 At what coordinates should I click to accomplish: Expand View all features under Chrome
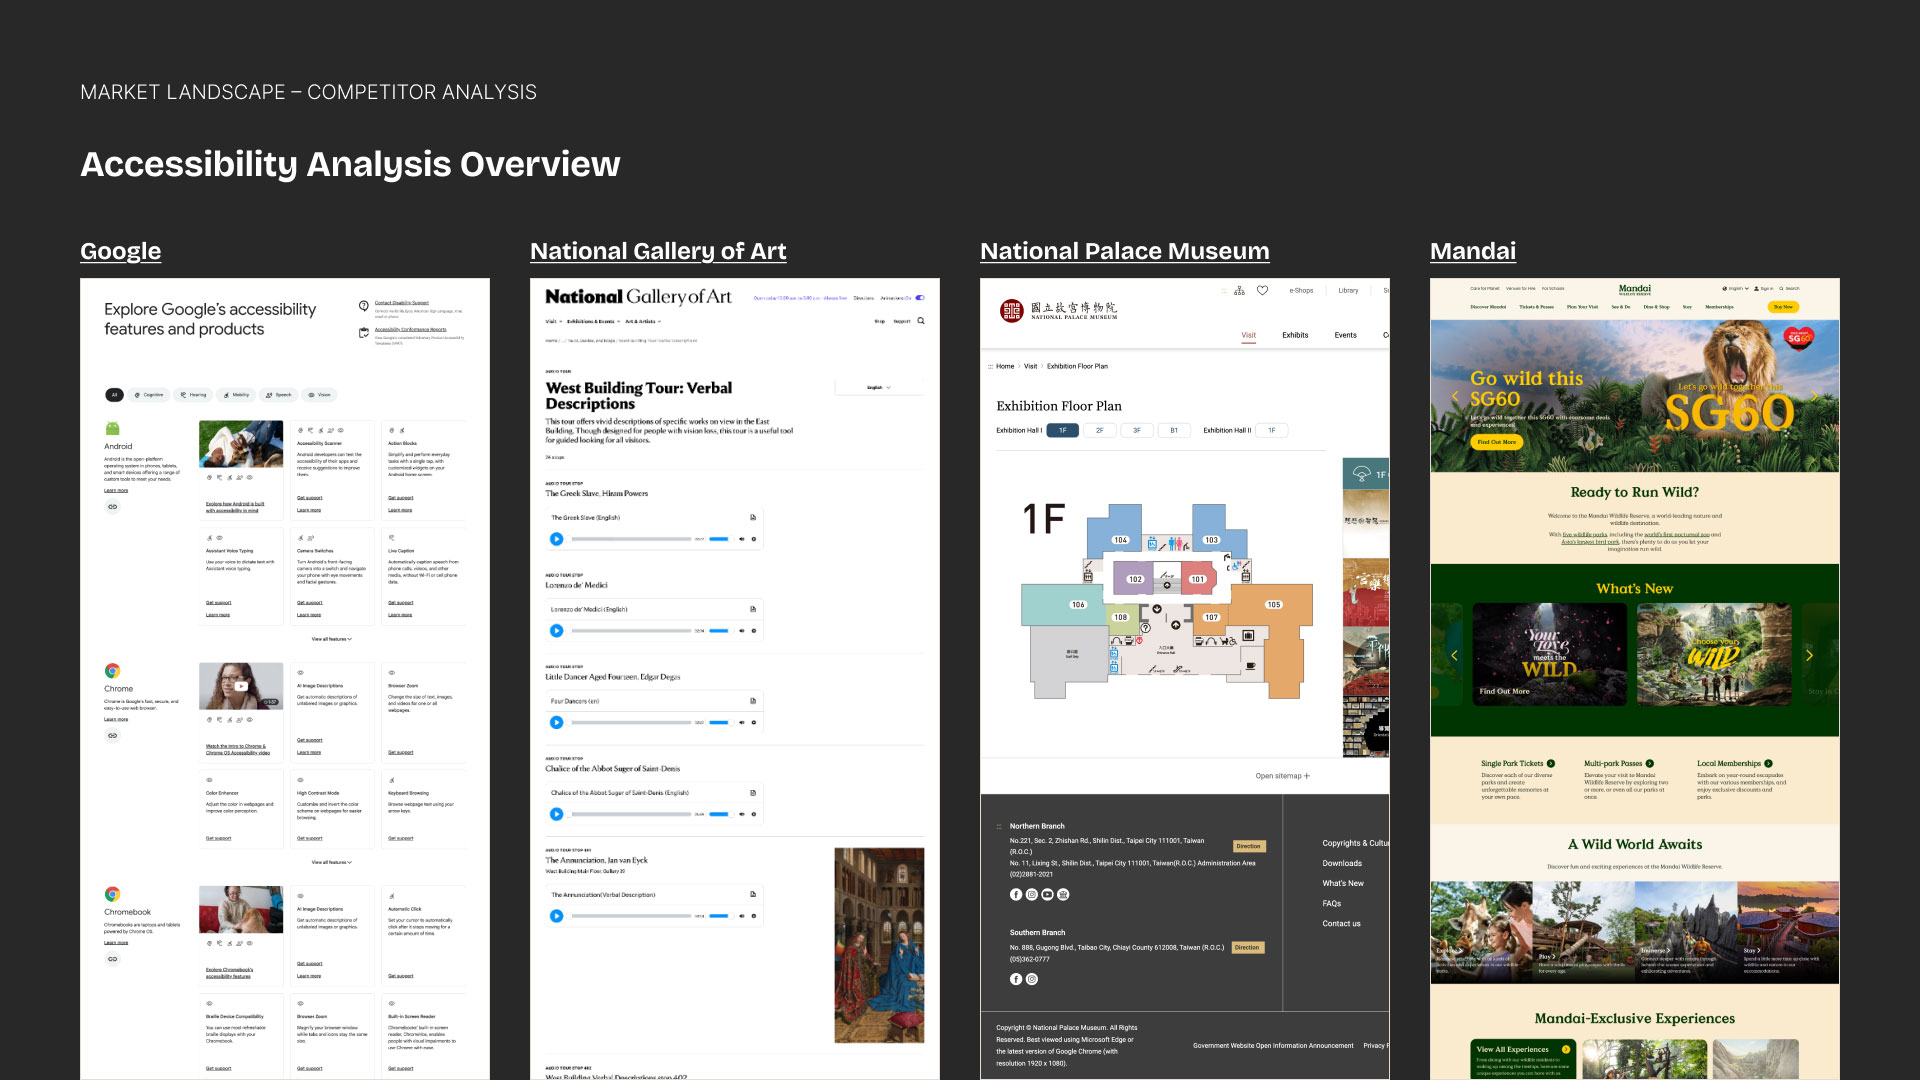(332, 862)
